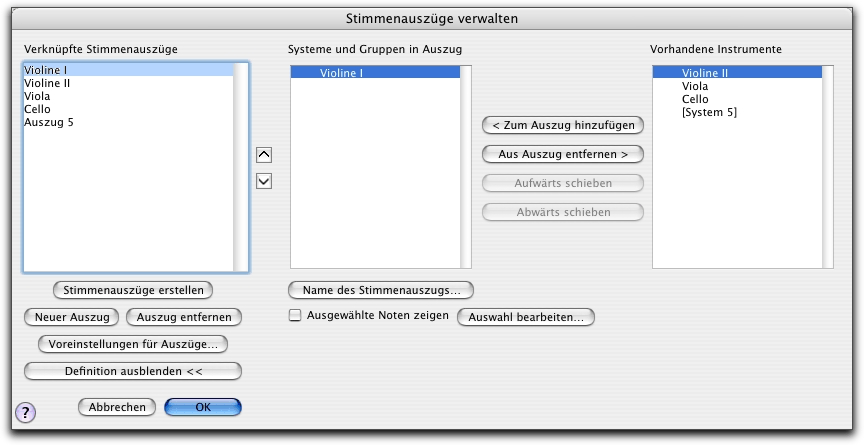Open Name des Stimmenauszugs dialog
Viewport: 864px width, 445px height.
(x=381, y=290)
